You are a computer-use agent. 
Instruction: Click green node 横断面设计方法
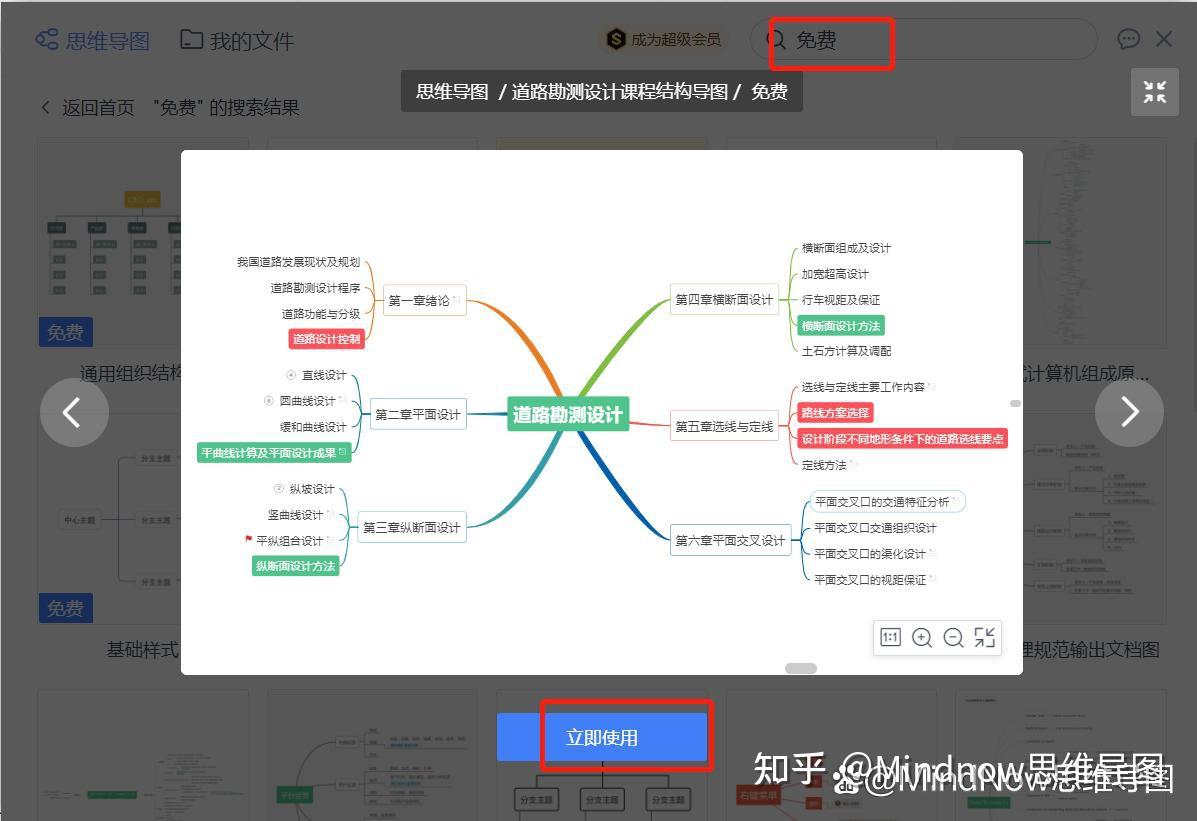point(840,325)
